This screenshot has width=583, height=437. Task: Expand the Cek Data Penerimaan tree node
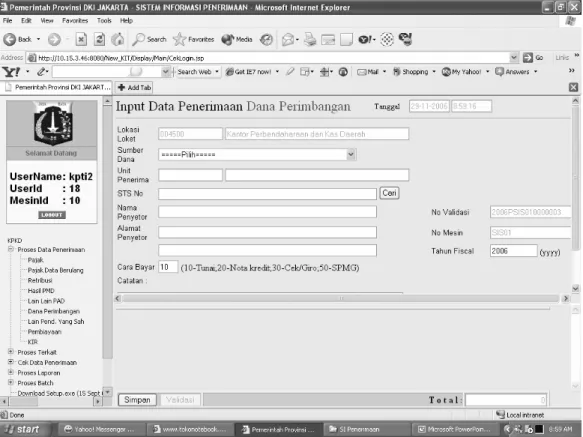point(11,362)
